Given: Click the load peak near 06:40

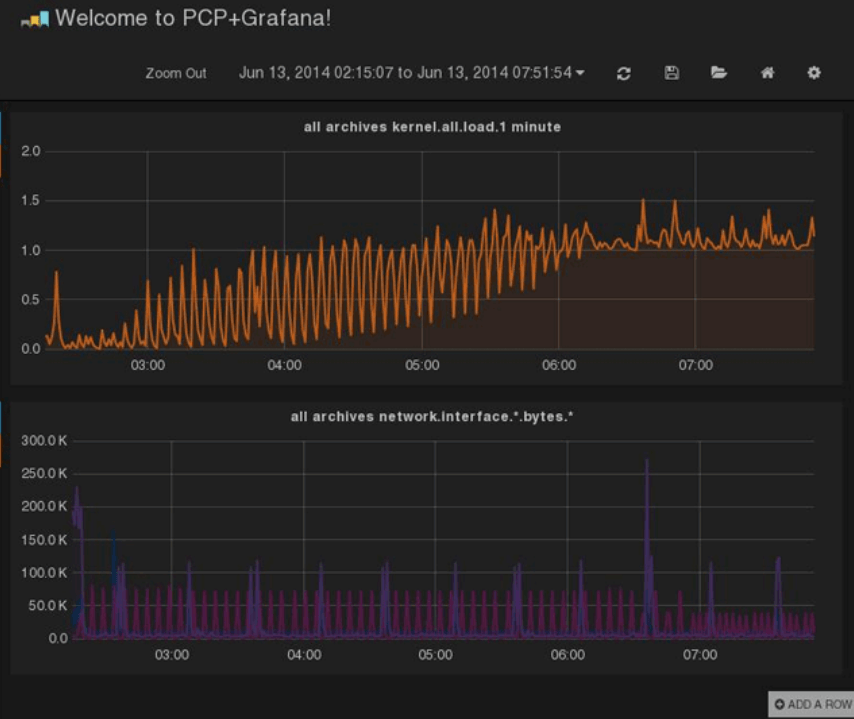Looking at the screenshot, I should coord(643,202).
